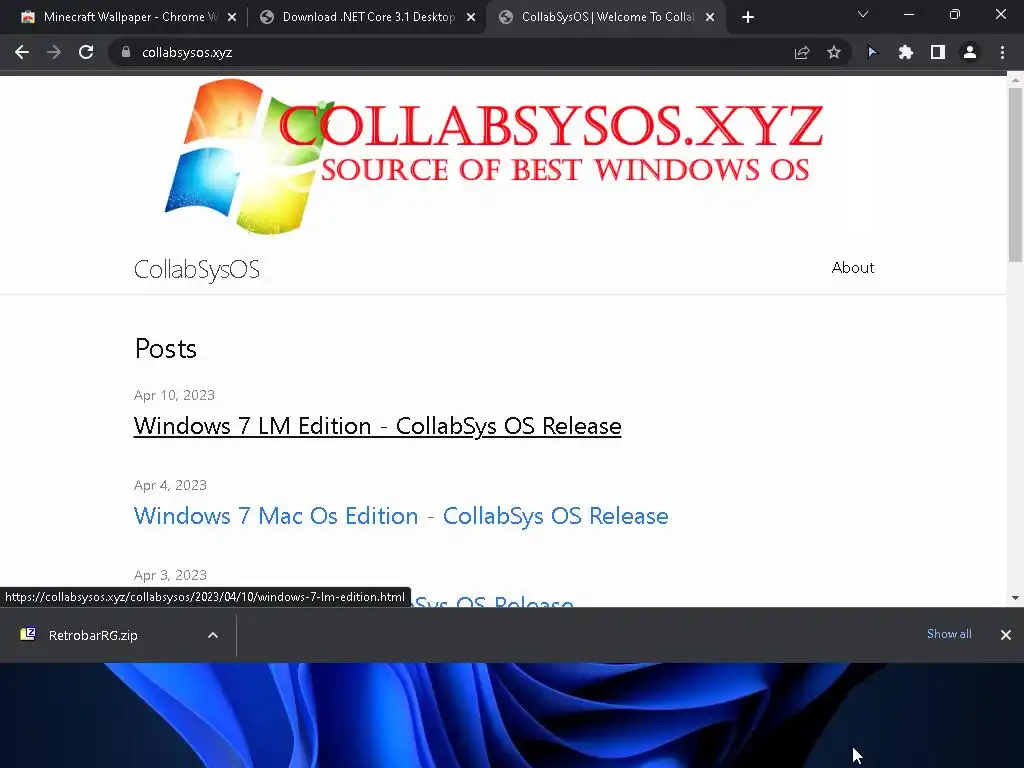
Task: Click the scrollbar down arrow
Action: 1016,598
